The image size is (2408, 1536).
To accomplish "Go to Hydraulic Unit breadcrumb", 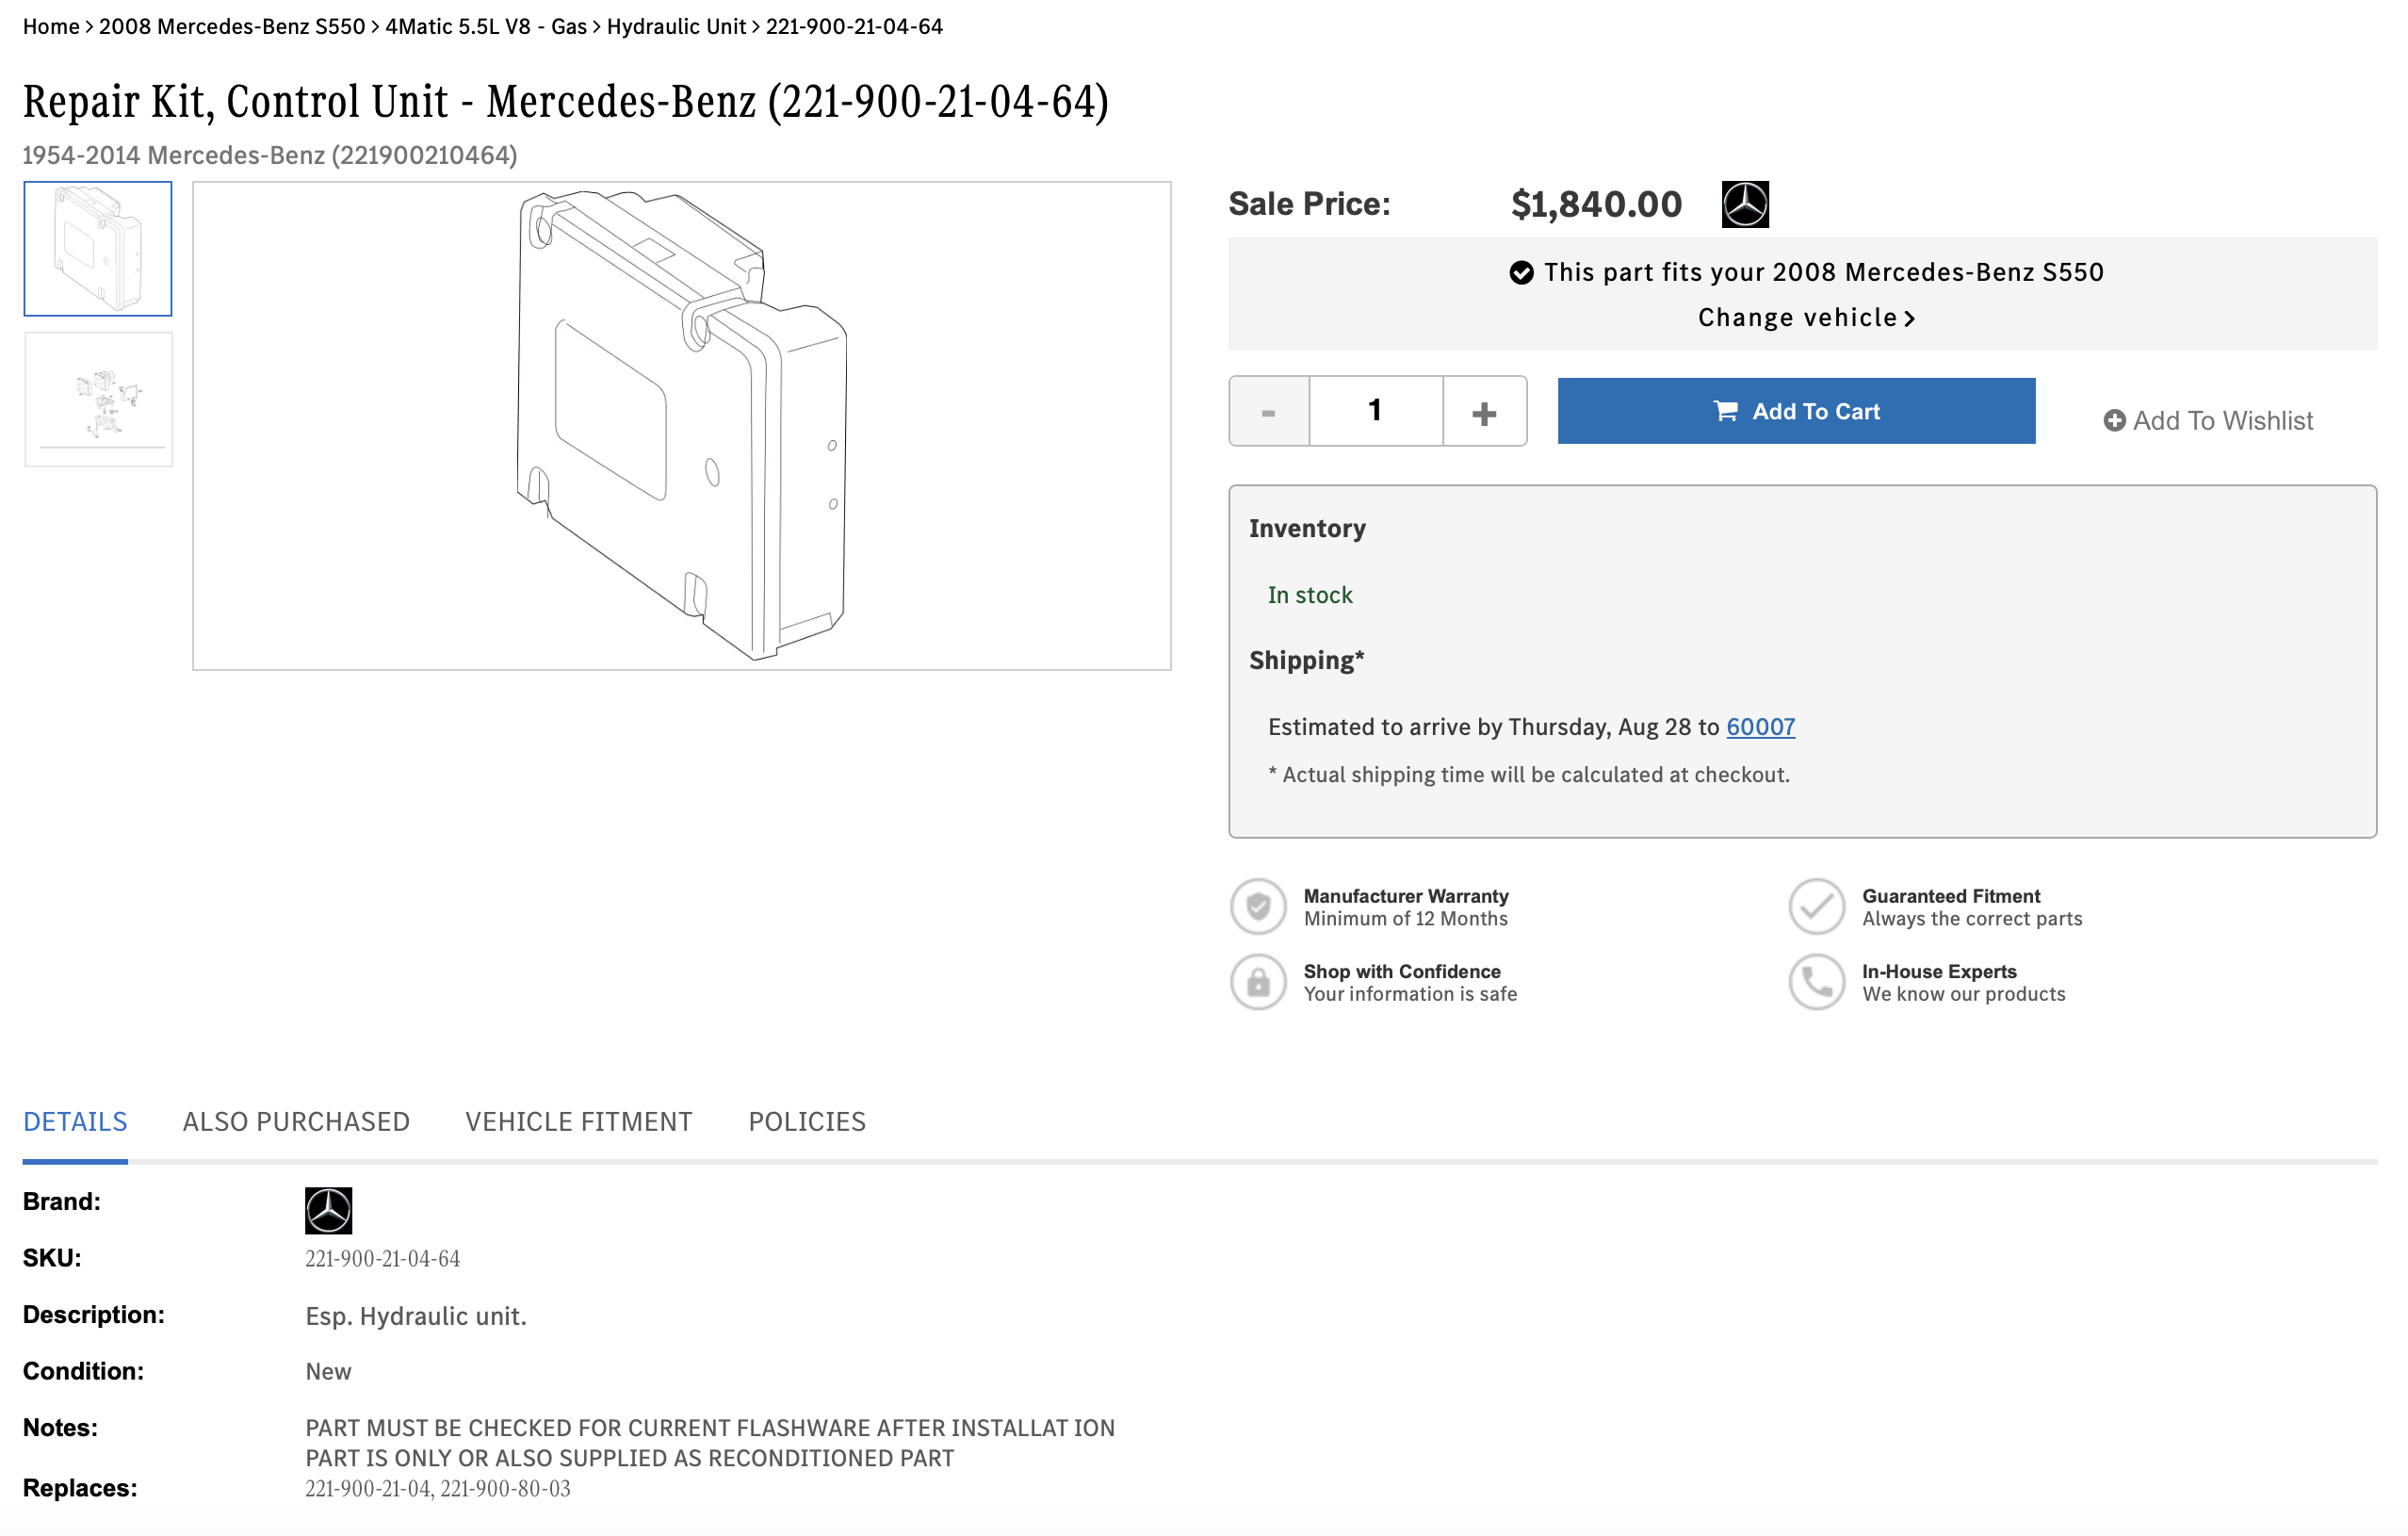I will [x=676, y=27].
